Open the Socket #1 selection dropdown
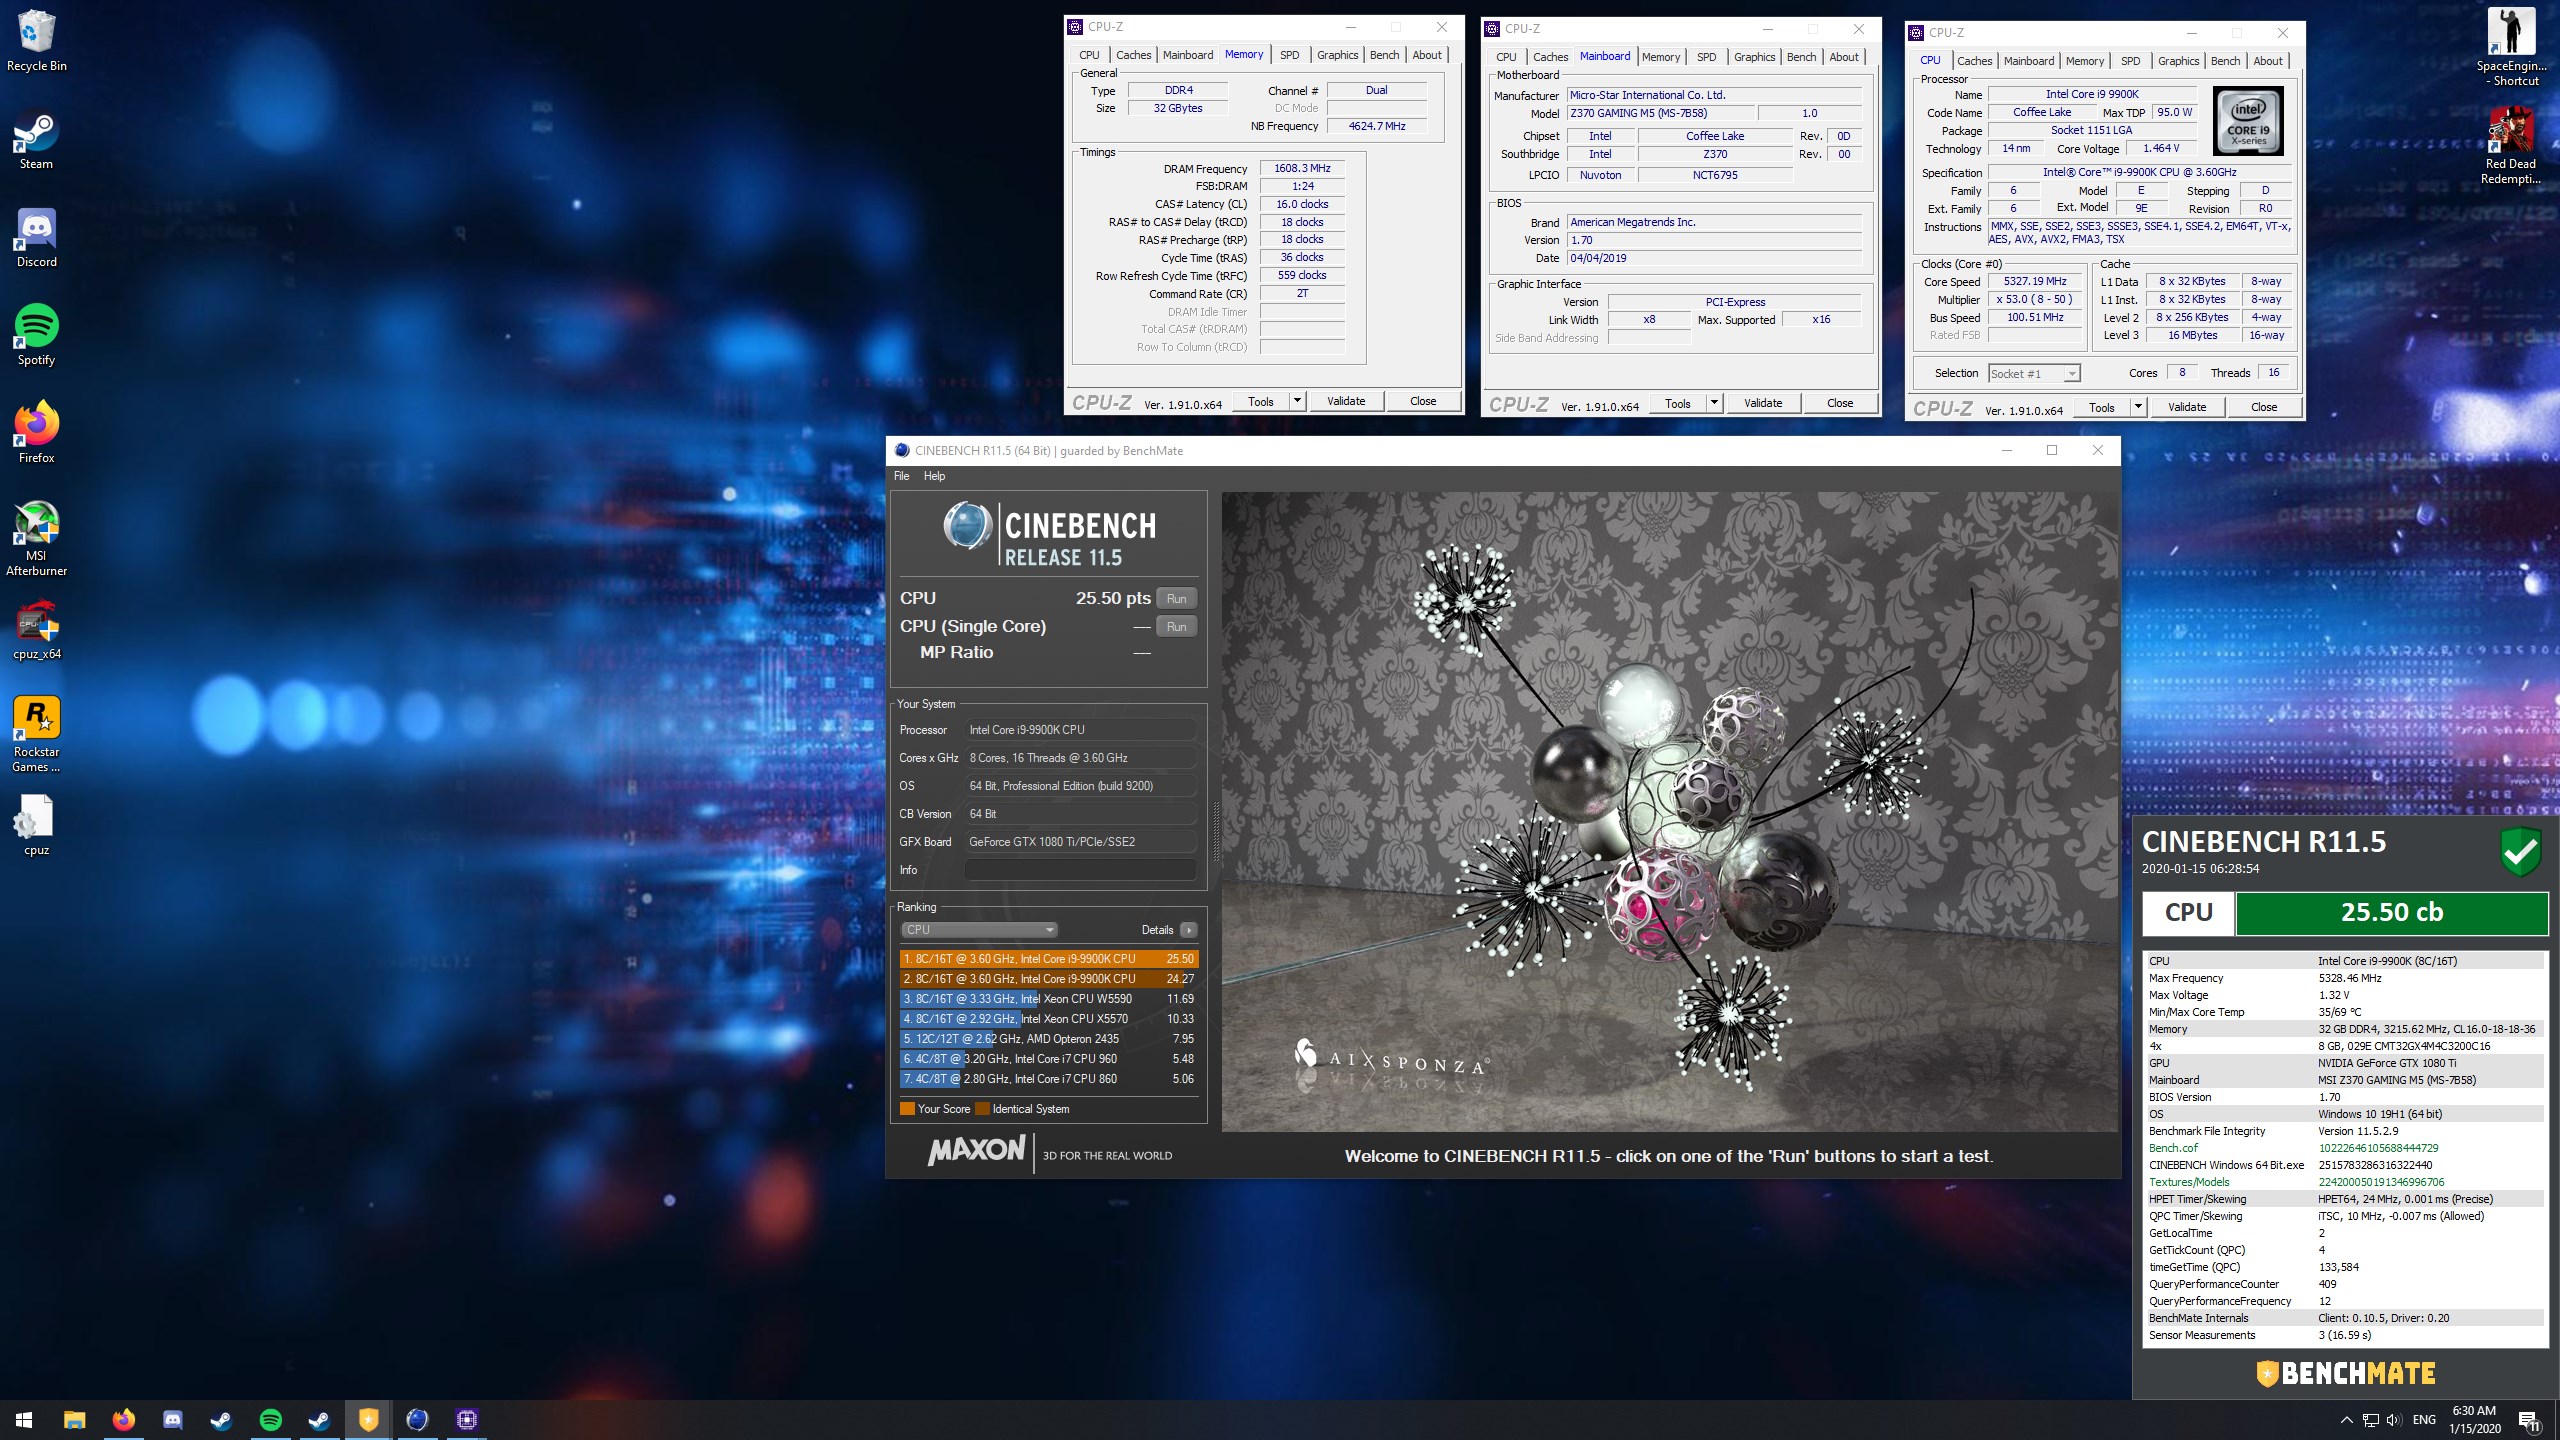 click(2035, 373)
